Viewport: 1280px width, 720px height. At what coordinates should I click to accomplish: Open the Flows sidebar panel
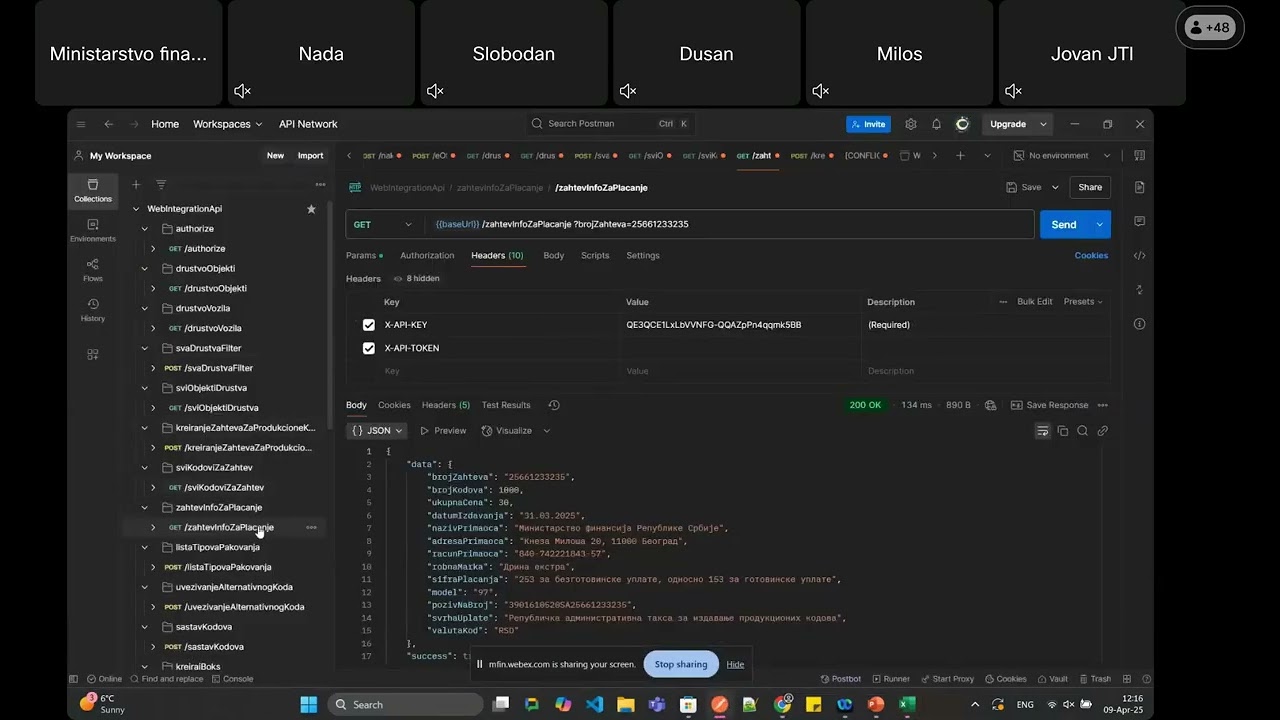[93, 270]
